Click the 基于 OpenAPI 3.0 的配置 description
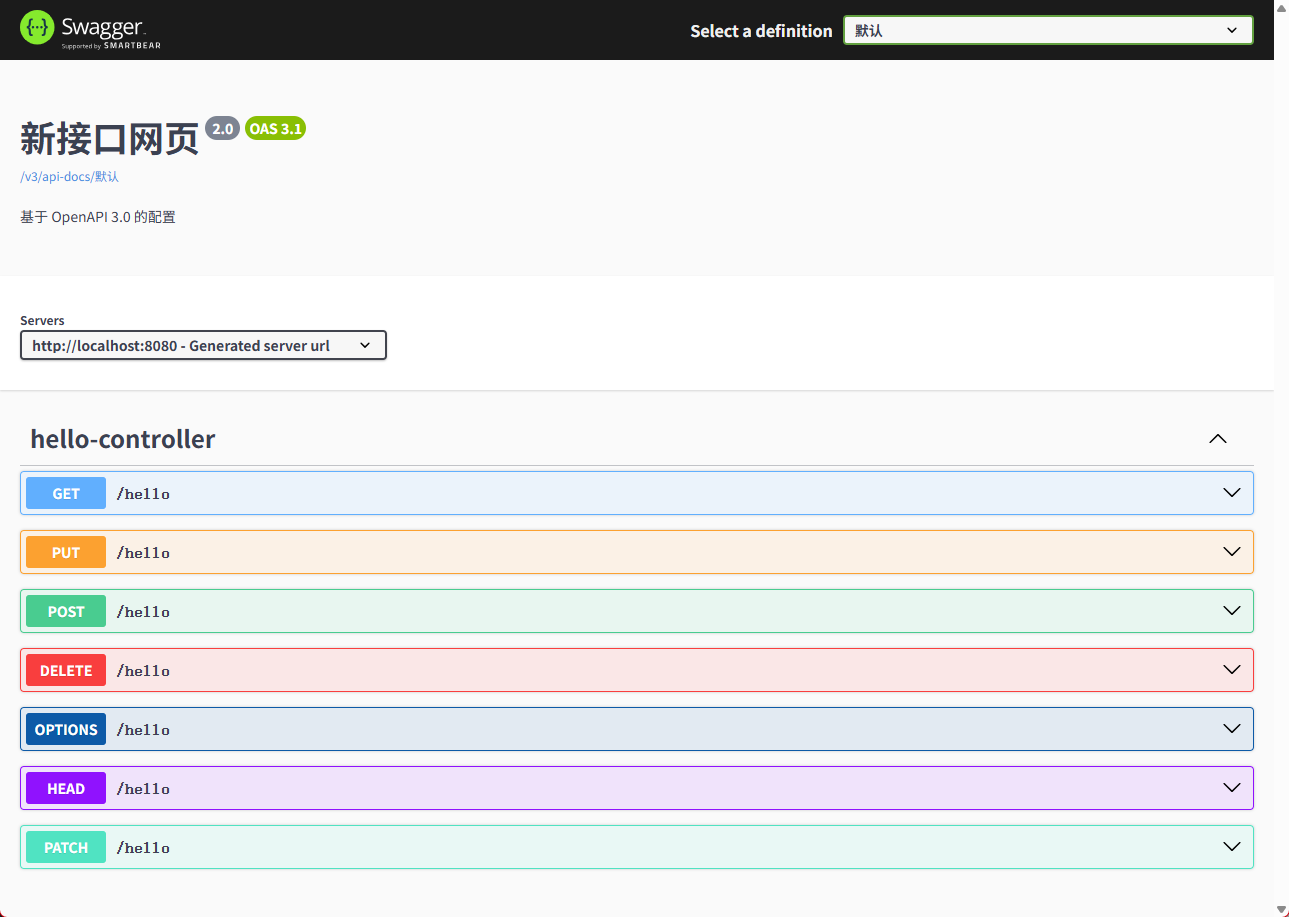1289x917 pixels. pos(98,217)
